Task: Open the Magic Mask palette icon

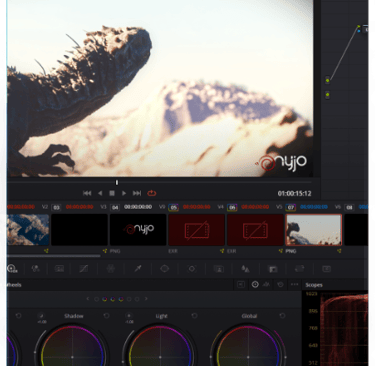Action: [x=219, y=269]
